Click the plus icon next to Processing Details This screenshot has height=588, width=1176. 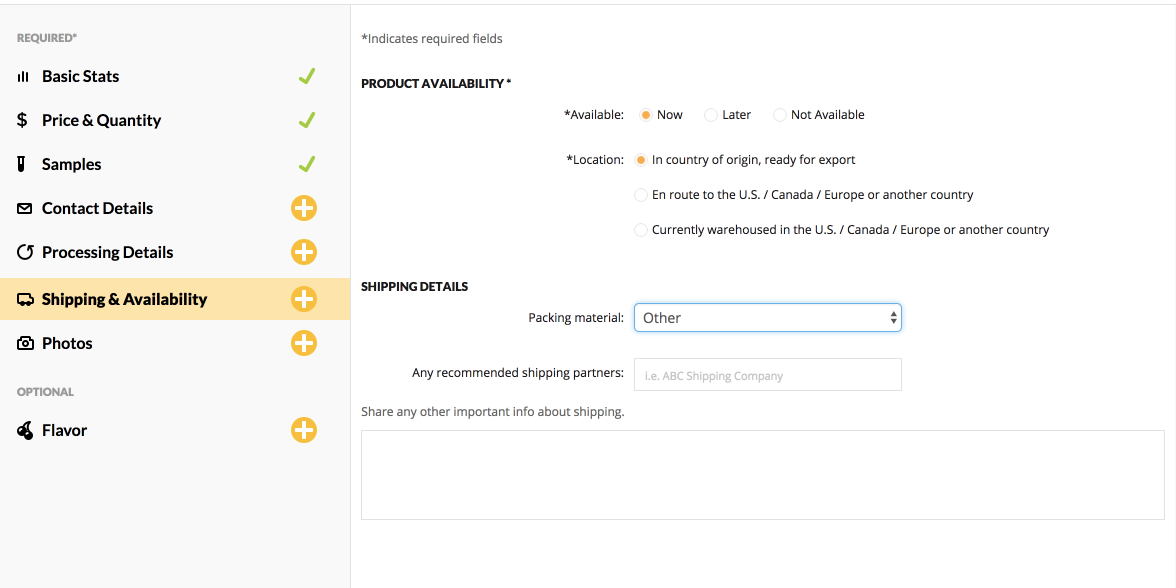(304, 252)
